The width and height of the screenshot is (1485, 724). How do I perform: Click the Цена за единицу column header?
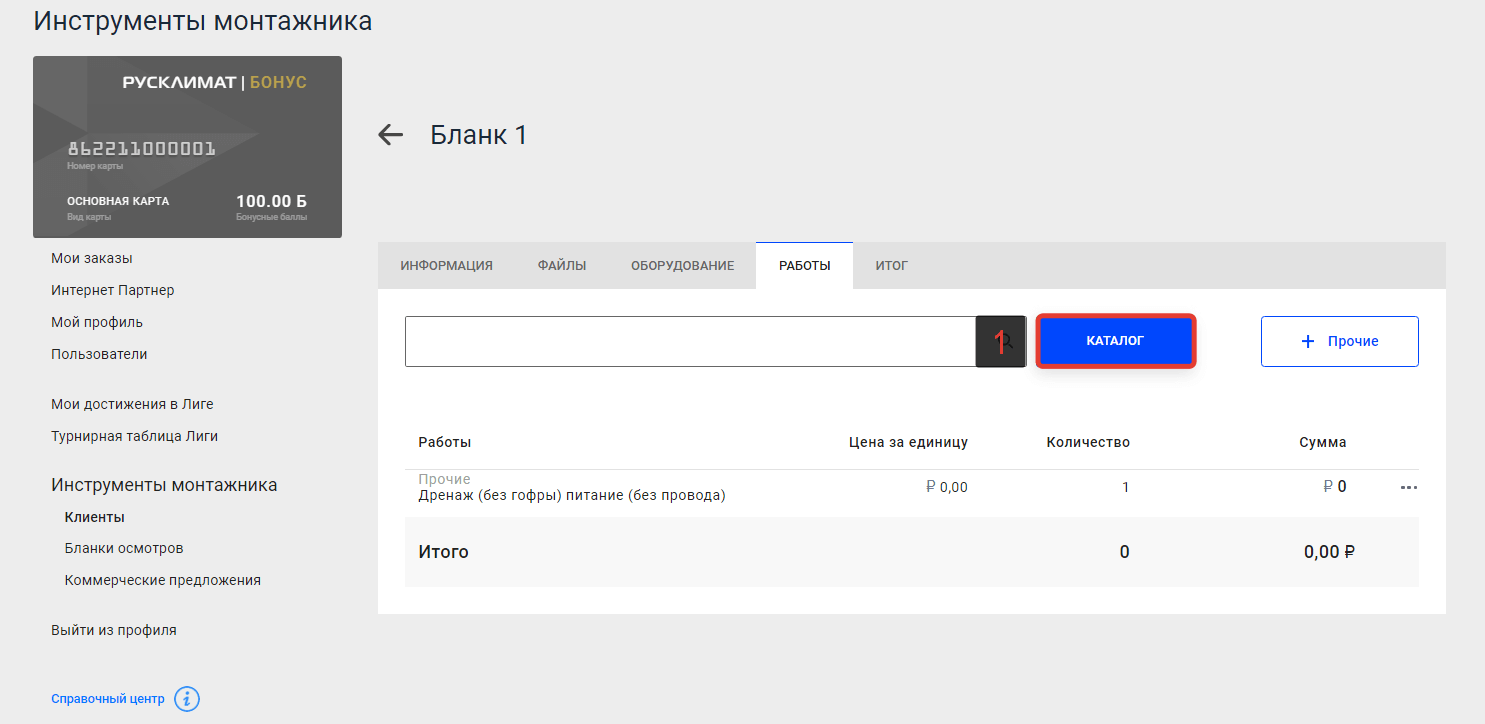(x=908, y=442)
